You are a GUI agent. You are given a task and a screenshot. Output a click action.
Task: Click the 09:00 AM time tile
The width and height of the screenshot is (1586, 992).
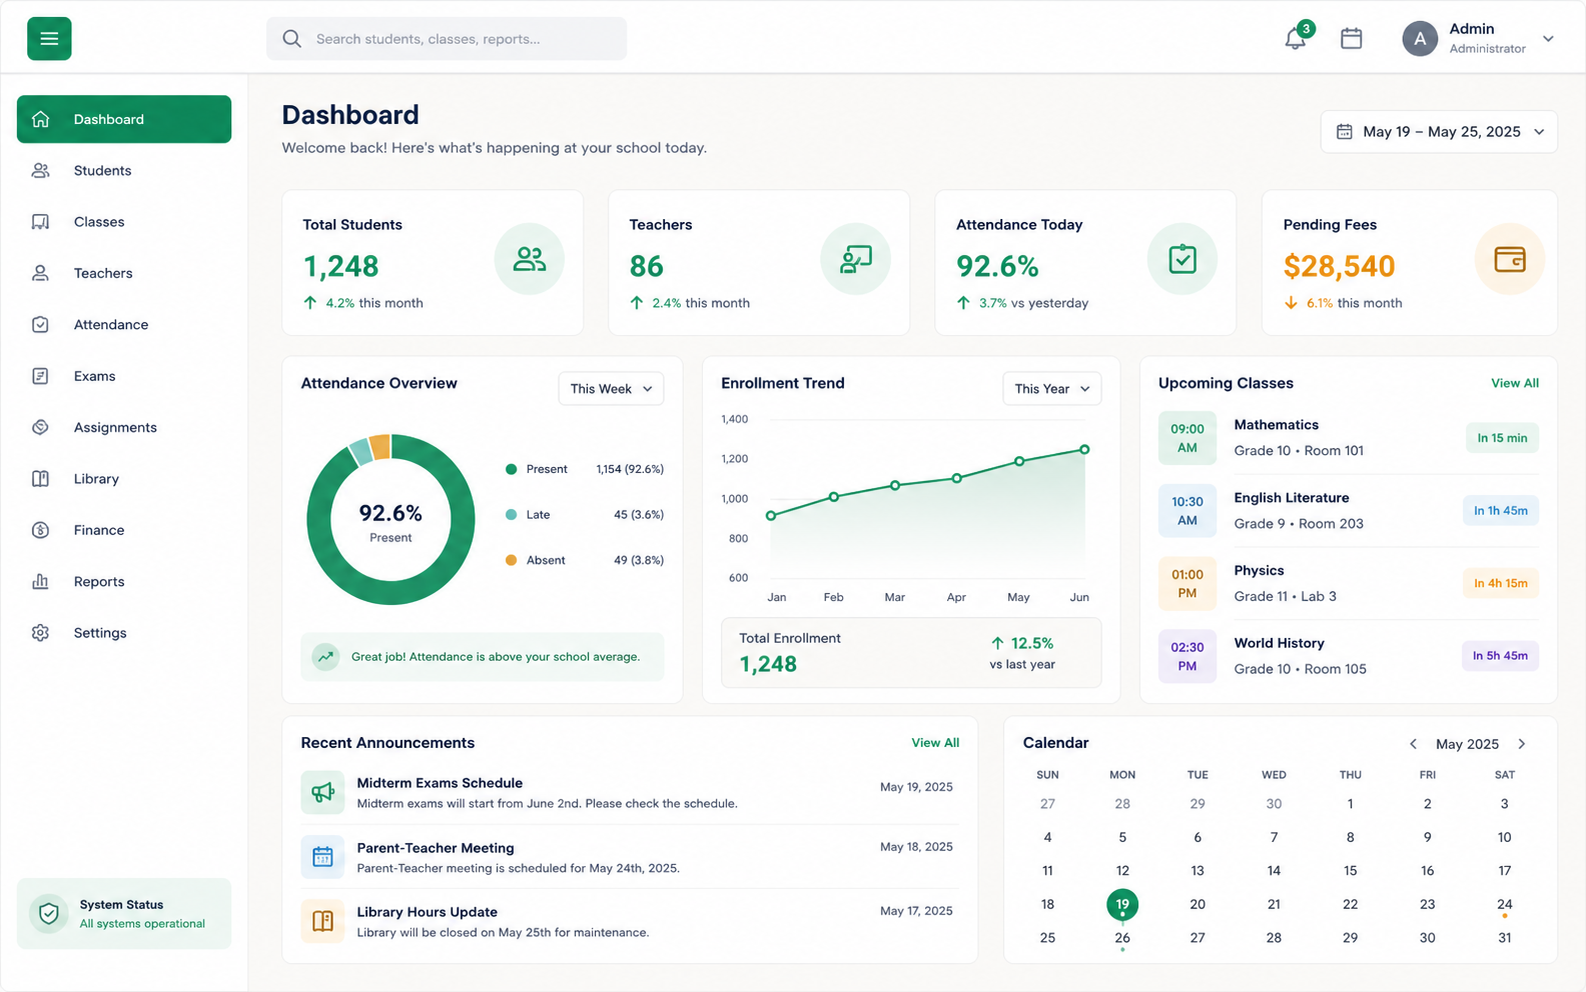coord(1187,438)
